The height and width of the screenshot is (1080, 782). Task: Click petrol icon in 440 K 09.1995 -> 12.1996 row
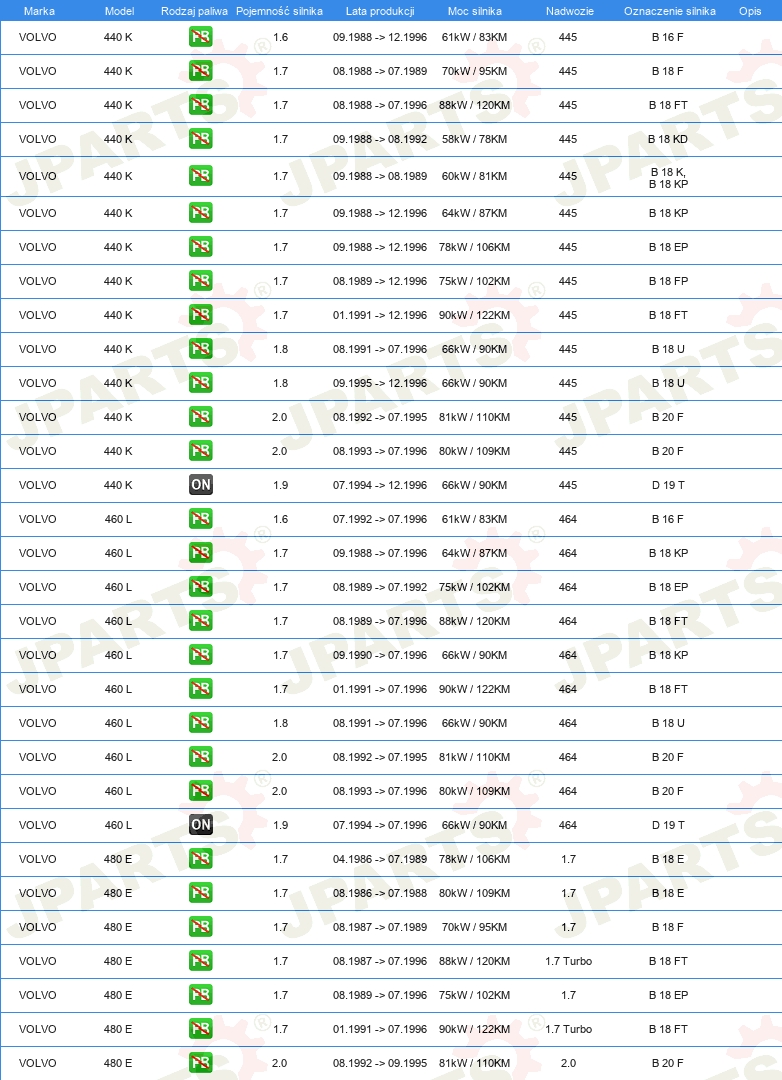(x=200, y=383)
